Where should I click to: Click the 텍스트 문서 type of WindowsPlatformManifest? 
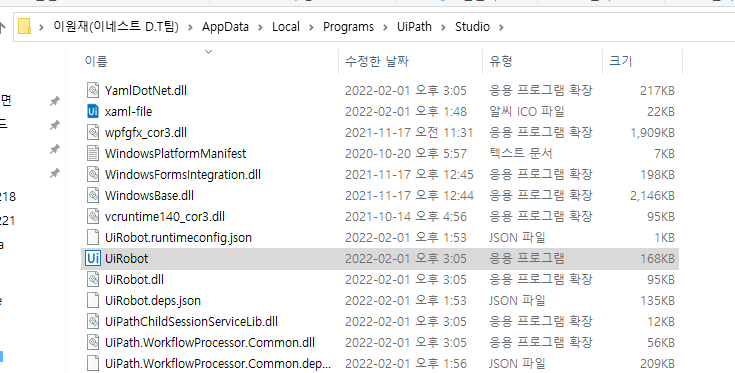click(x=520, y=154)
